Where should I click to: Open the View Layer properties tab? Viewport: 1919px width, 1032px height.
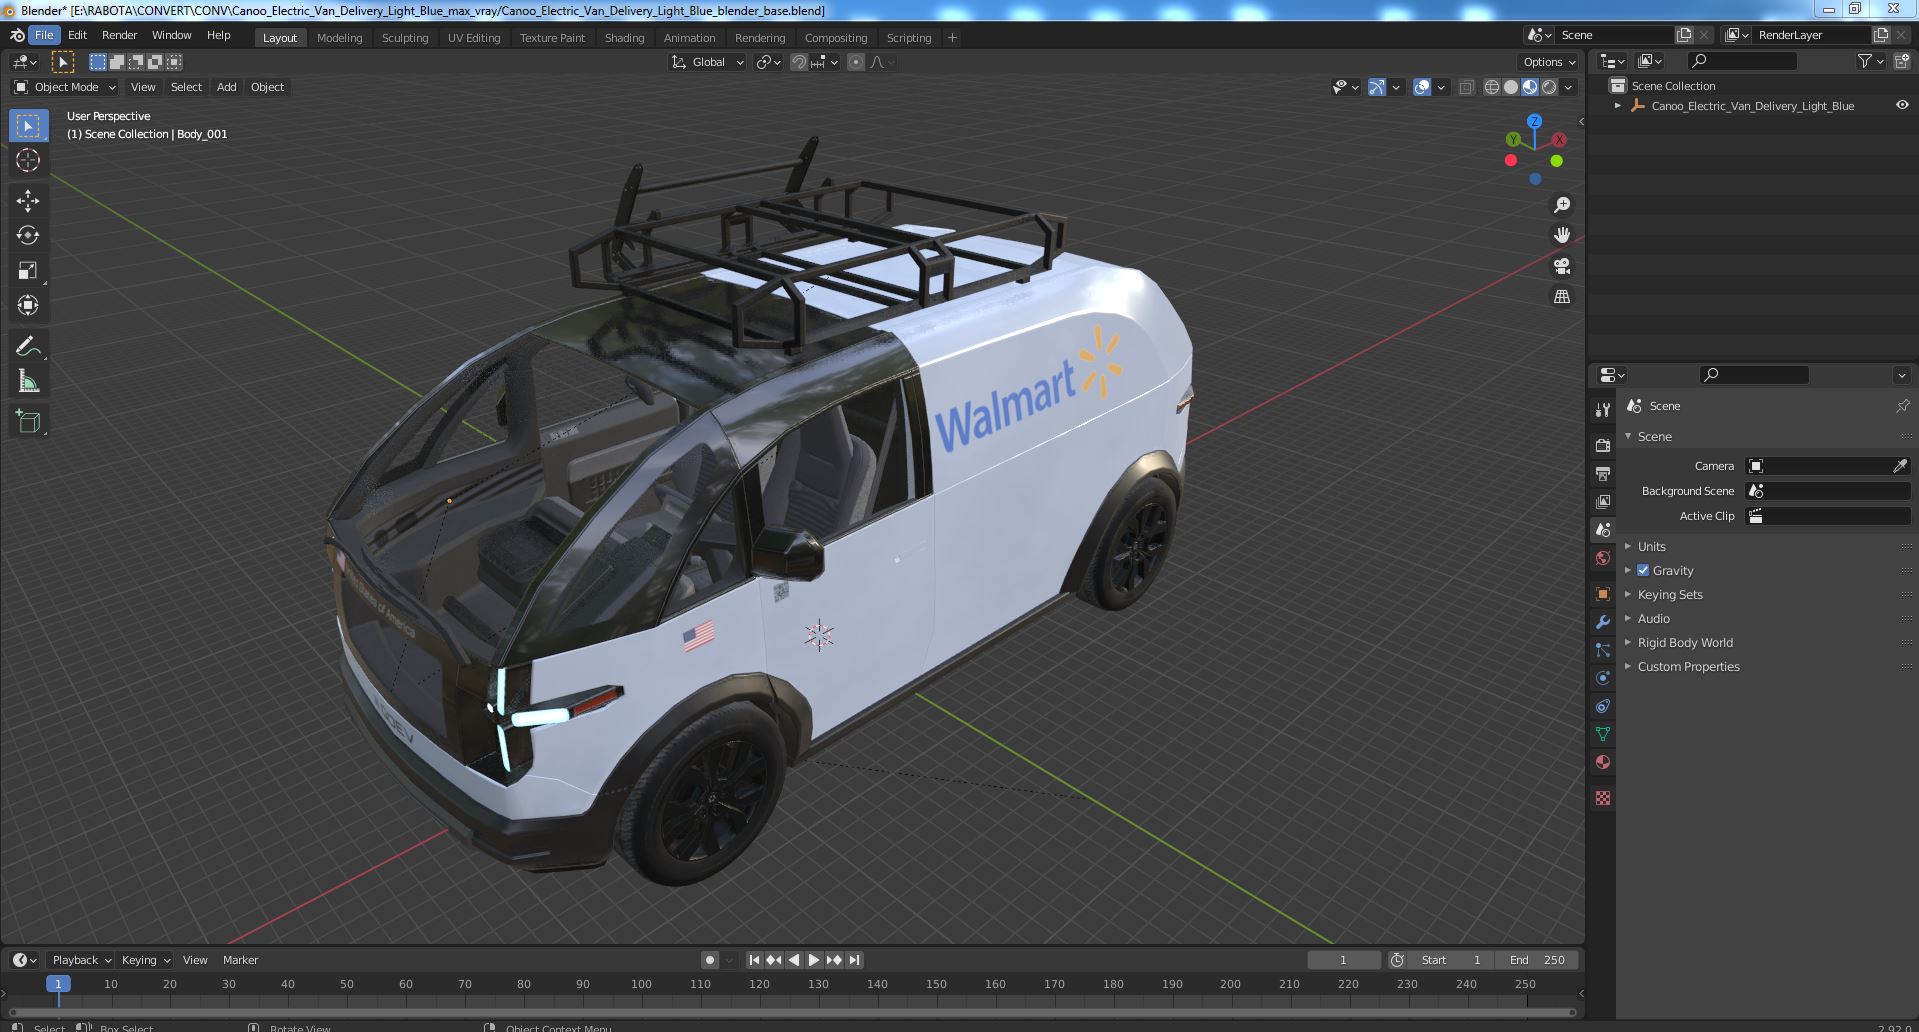click(x=1603, y=501)
